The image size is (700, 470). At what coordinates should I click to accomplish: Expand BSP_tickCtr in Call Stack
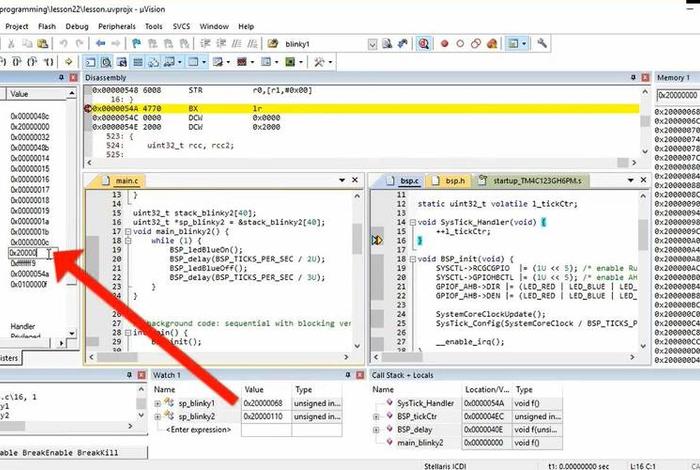(x=376, y=416)
